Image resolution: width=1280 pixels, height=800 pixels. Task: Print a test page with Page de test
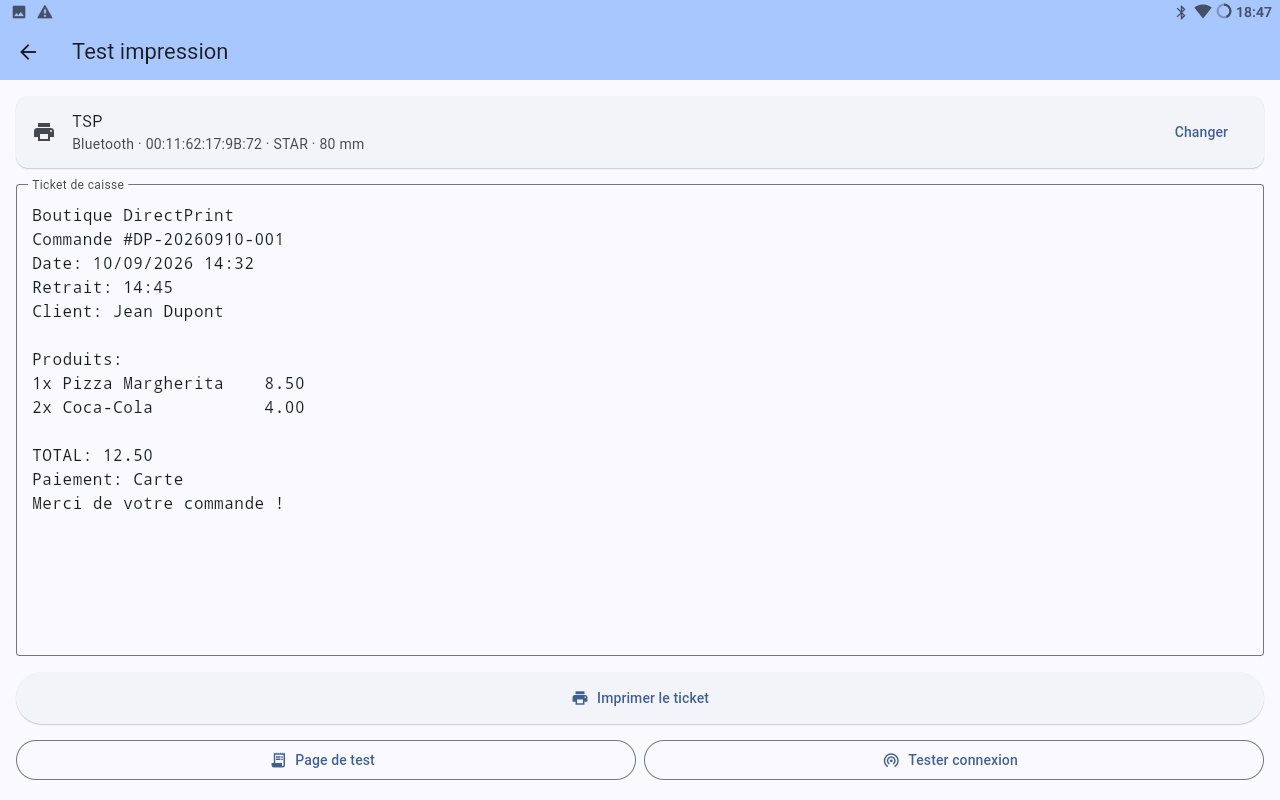326,760
